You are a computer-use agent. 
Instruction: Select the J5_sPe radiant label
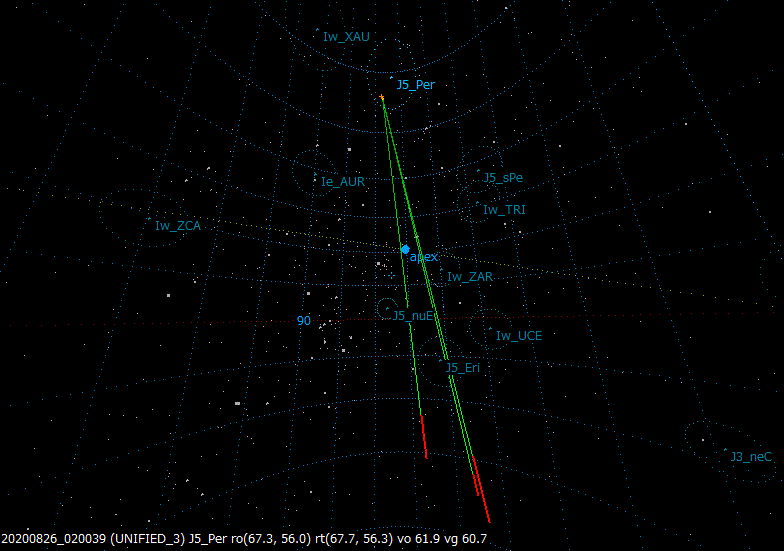[503, 178]
